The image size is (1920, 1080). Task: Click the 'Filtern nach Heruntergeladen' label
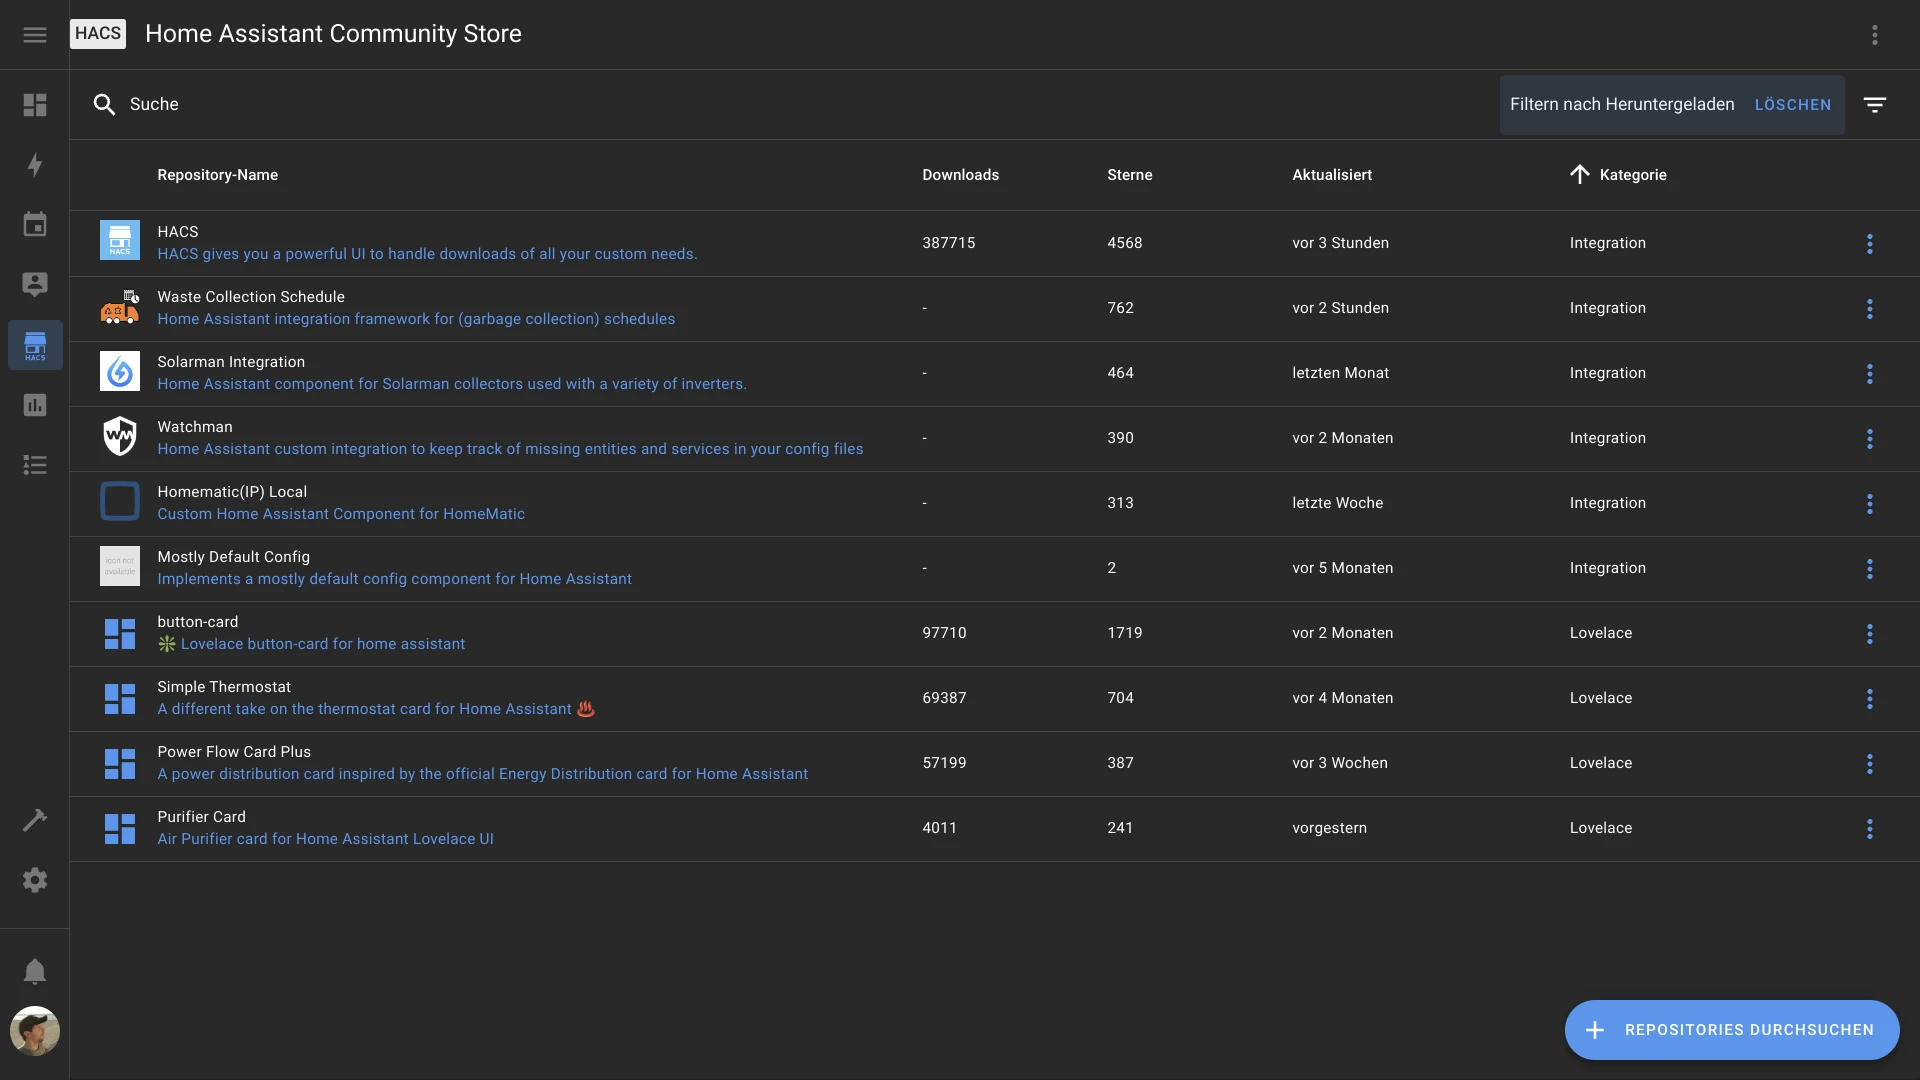[1621, 104]
